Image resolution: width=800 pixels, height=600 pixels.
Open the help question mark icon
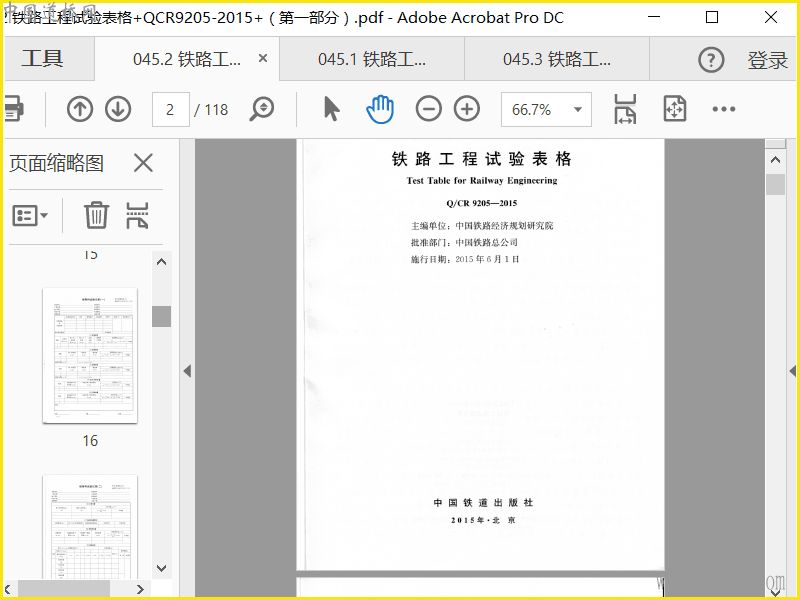pyautogui.click(x=711, y=60)
